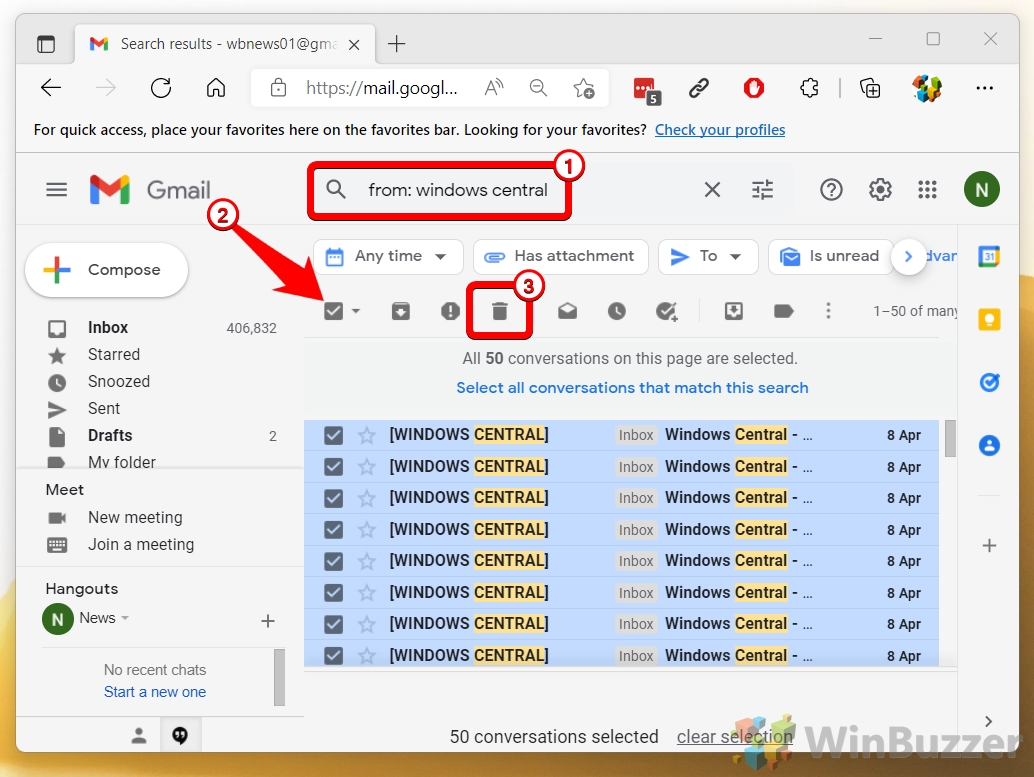Switch to the Search results browser tab
Screen dimensions: 1034x777
click(x=224, y=44)
